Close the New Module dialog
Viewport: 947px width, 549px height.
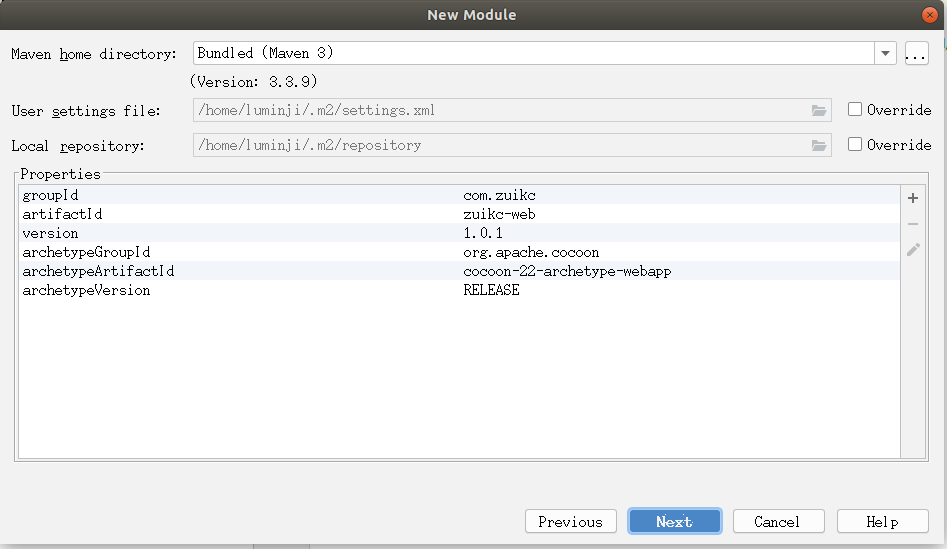click(x=931, y=14)
